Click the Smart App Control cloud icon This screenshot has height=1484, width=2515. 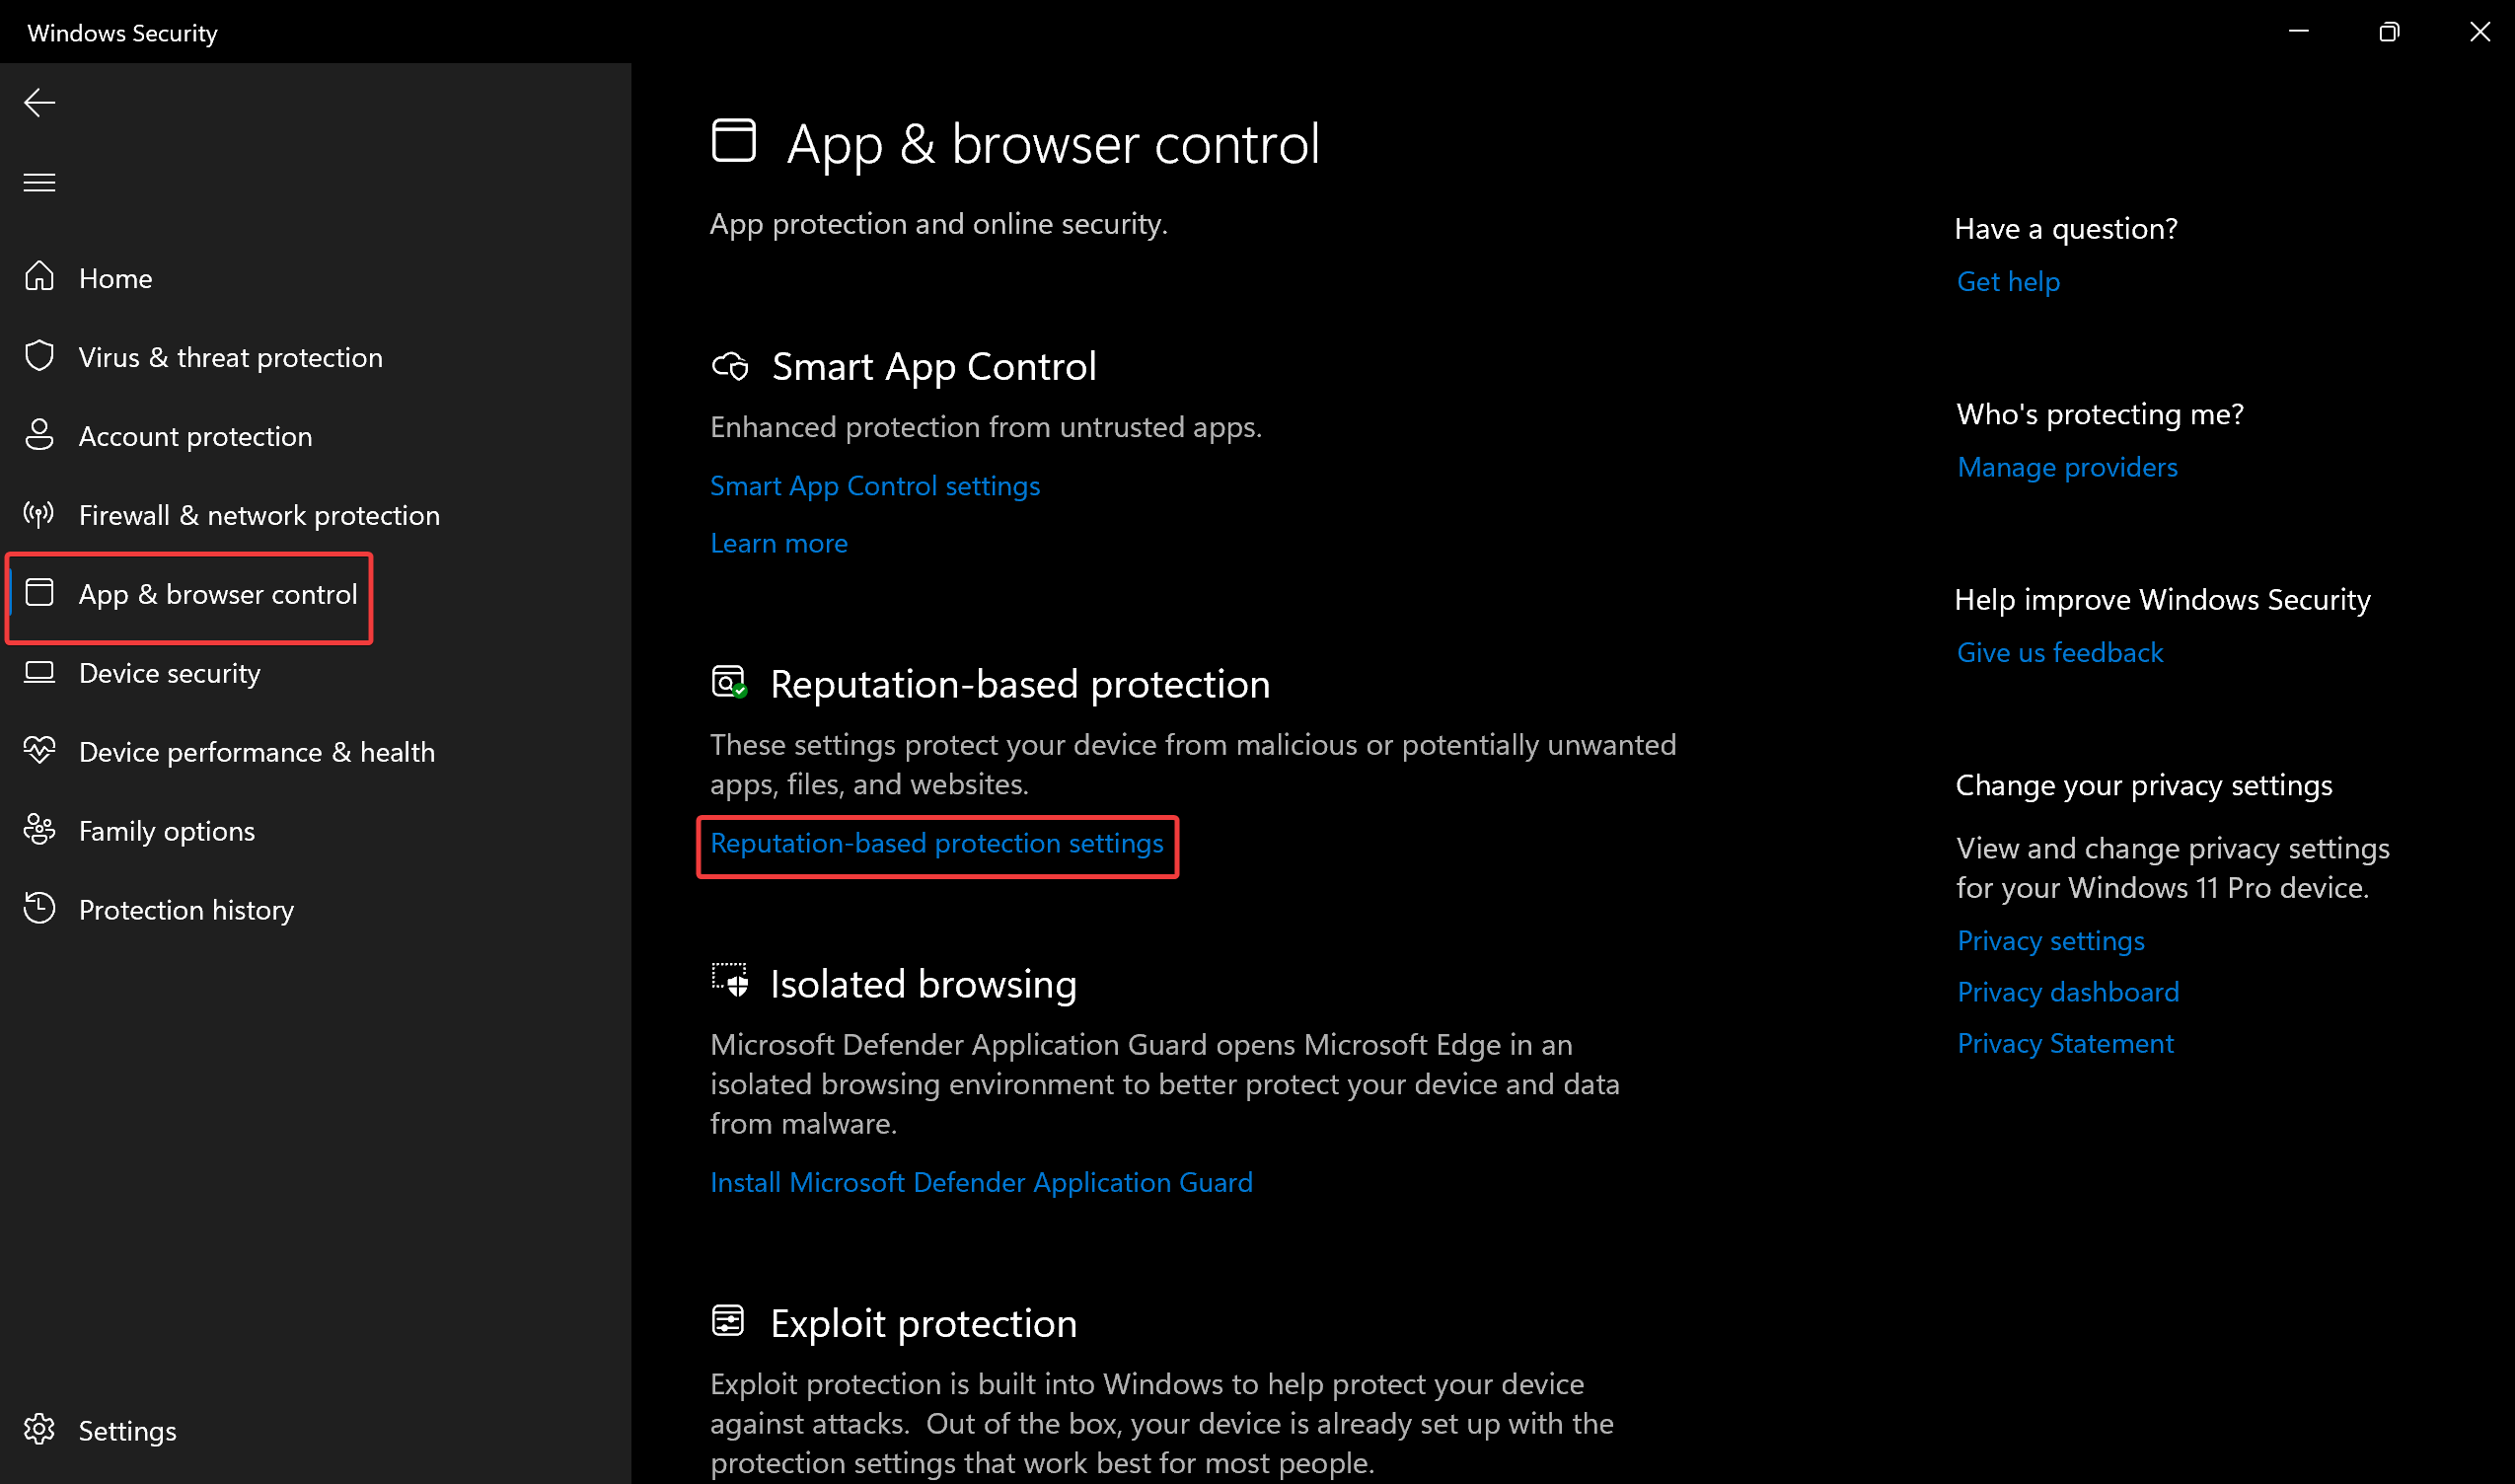(x=730, y=367)
